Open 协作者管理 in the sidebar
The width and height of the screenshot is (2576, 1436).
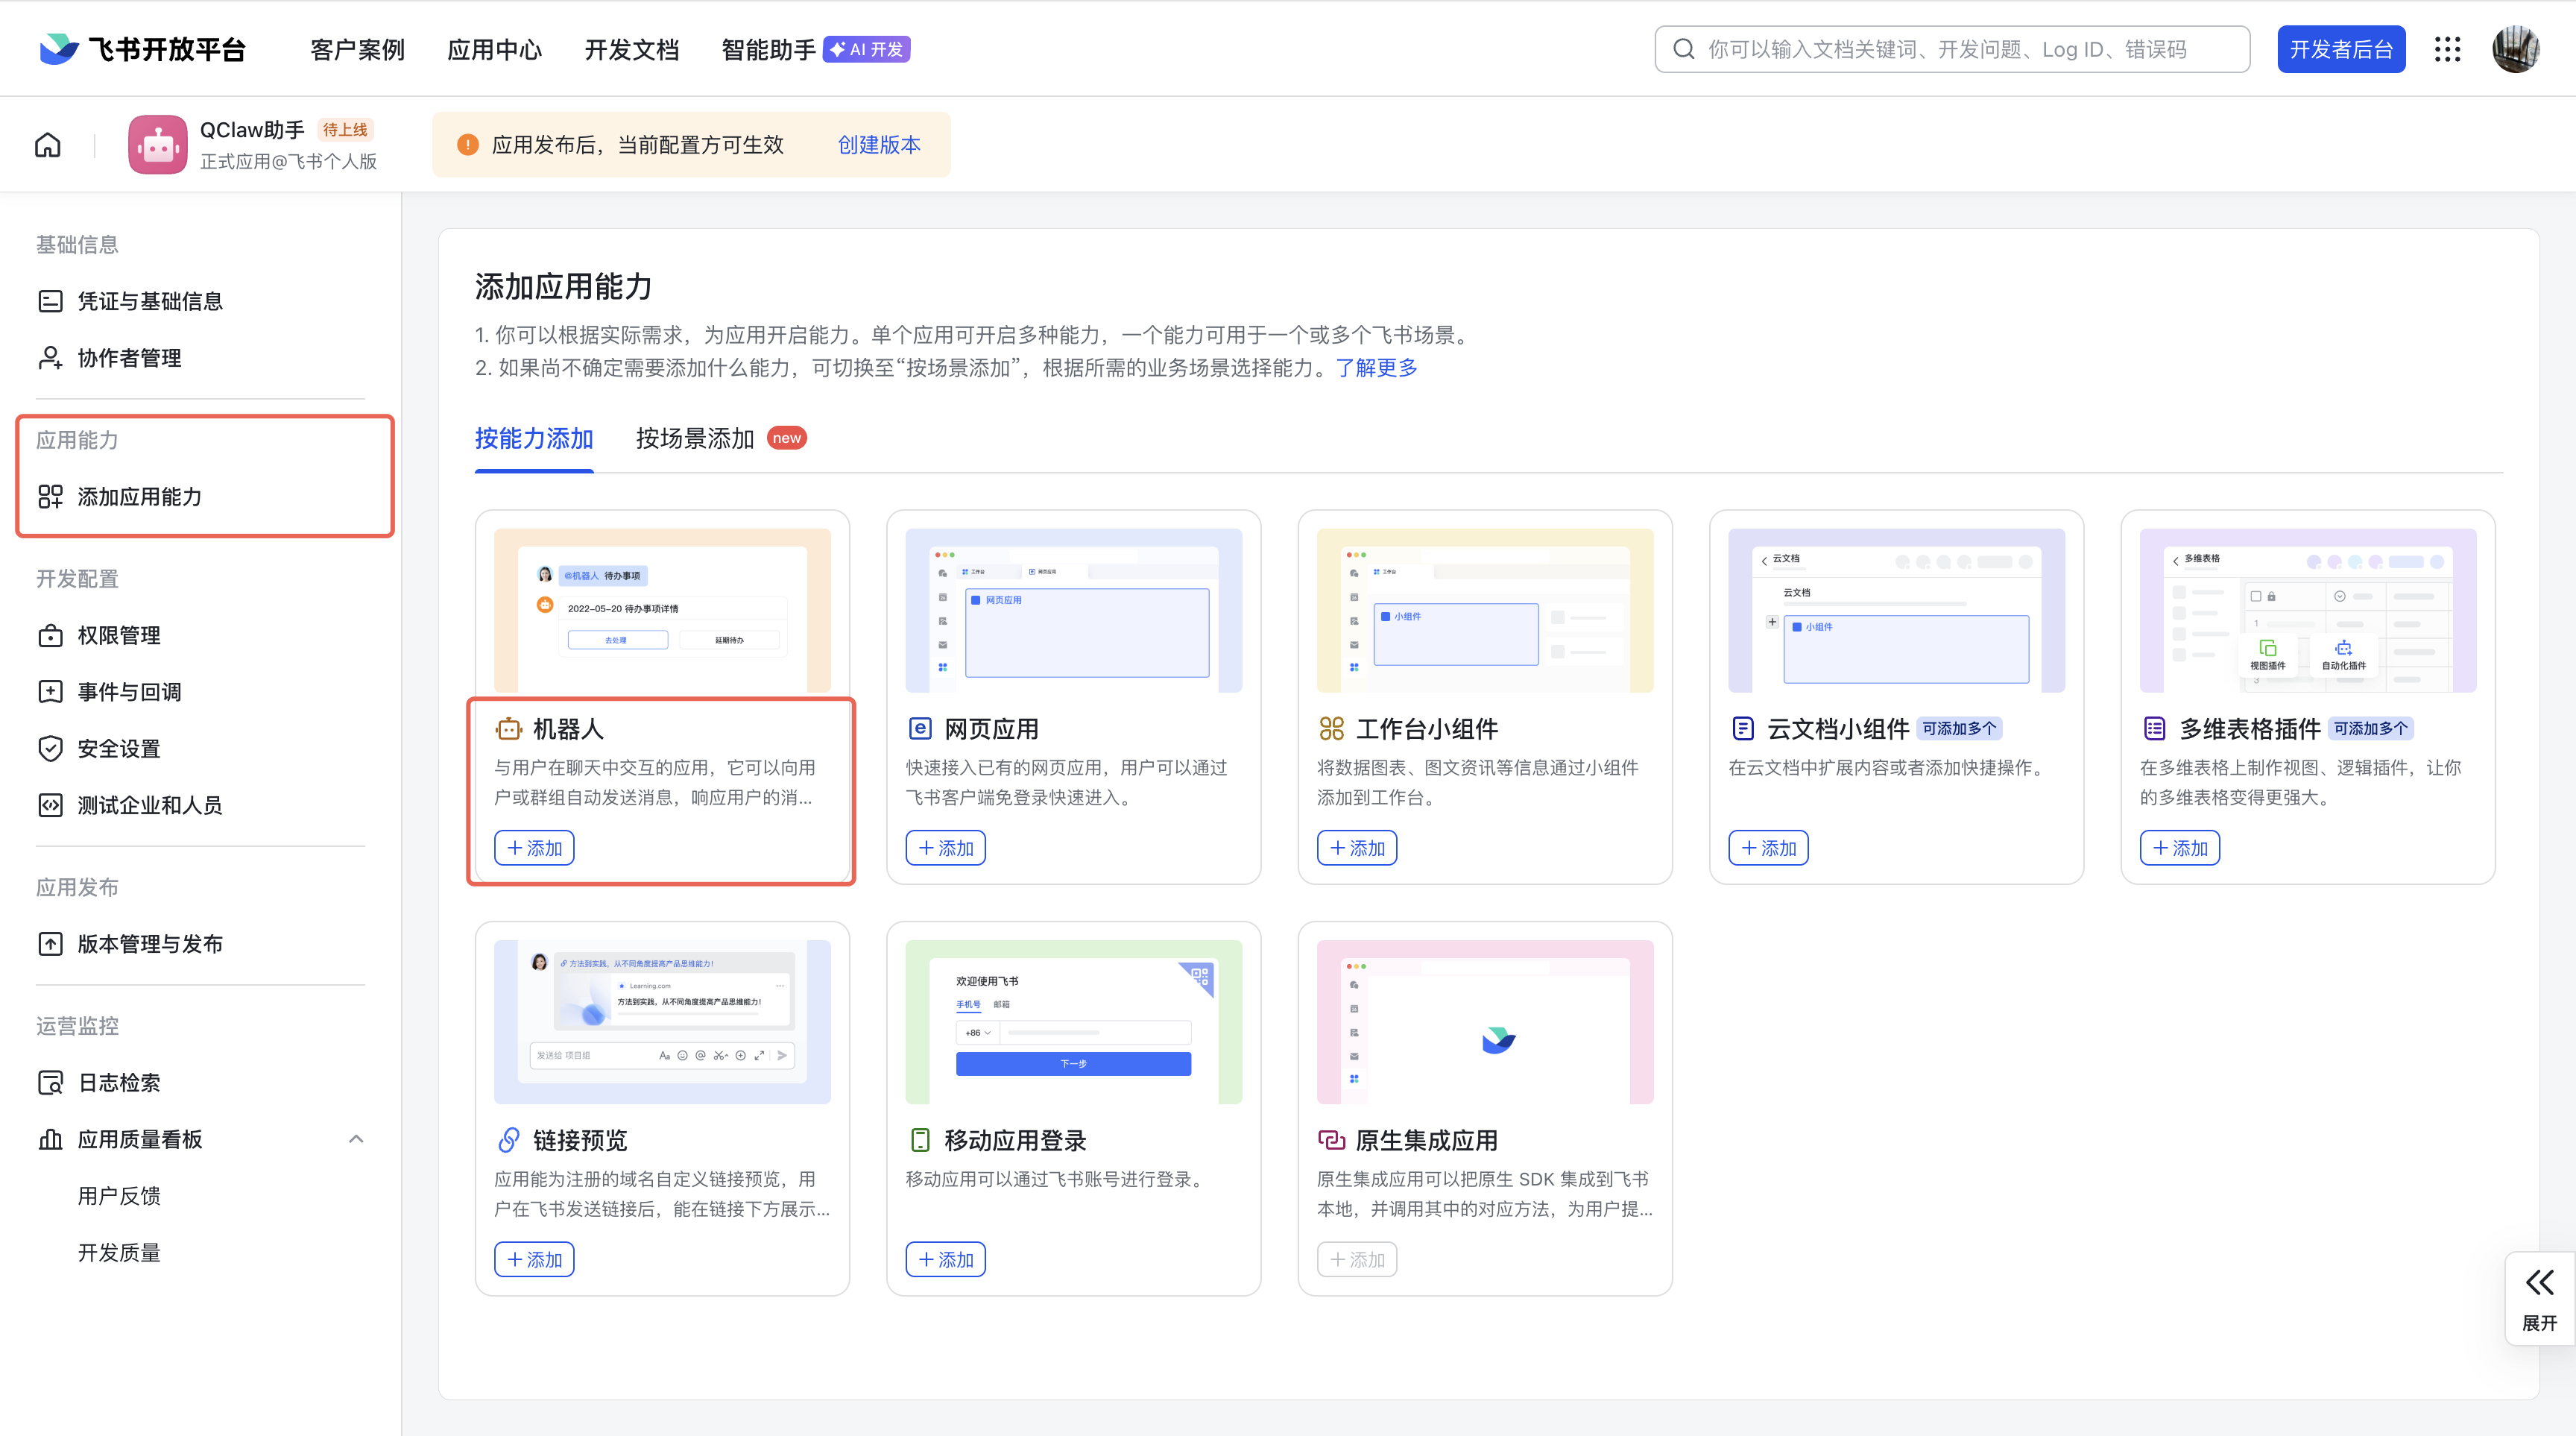(x=128, y=358)
